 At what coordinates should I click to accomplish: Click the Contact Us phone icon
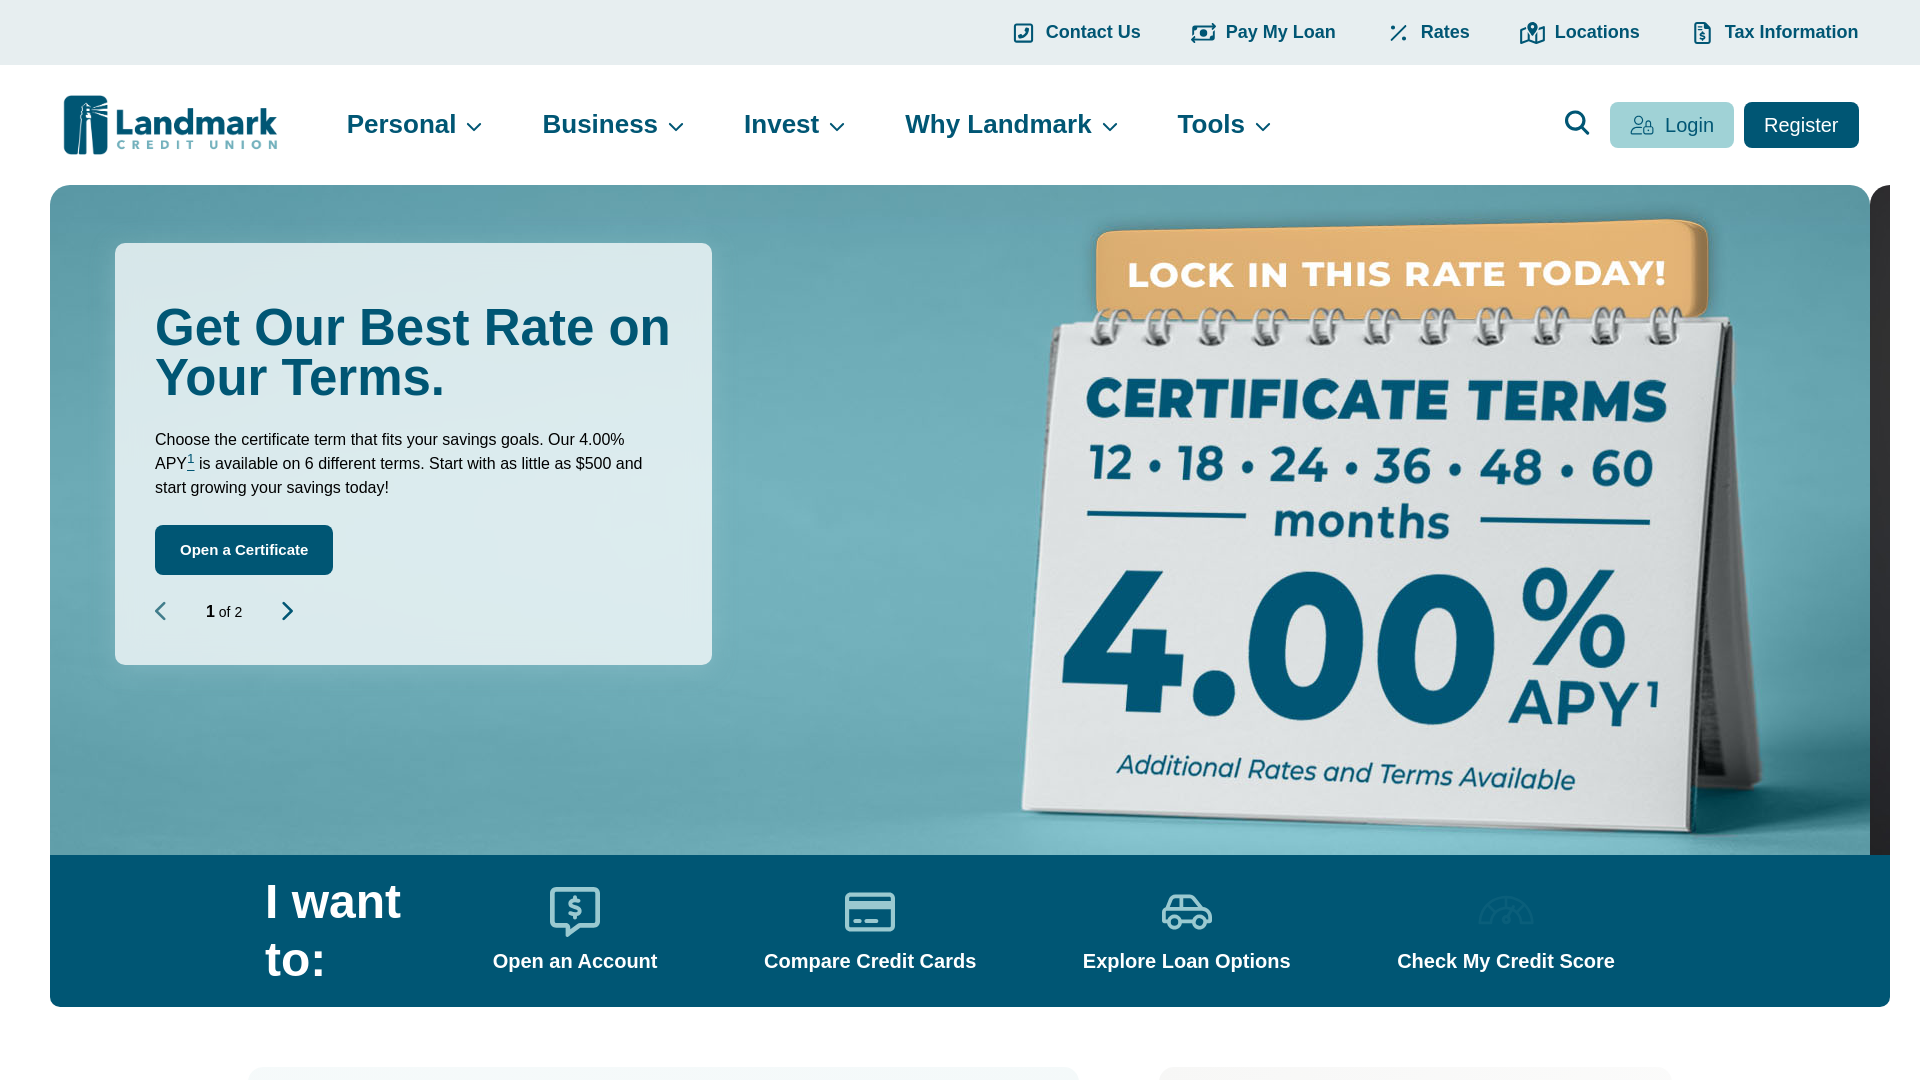coord(1023,33)
